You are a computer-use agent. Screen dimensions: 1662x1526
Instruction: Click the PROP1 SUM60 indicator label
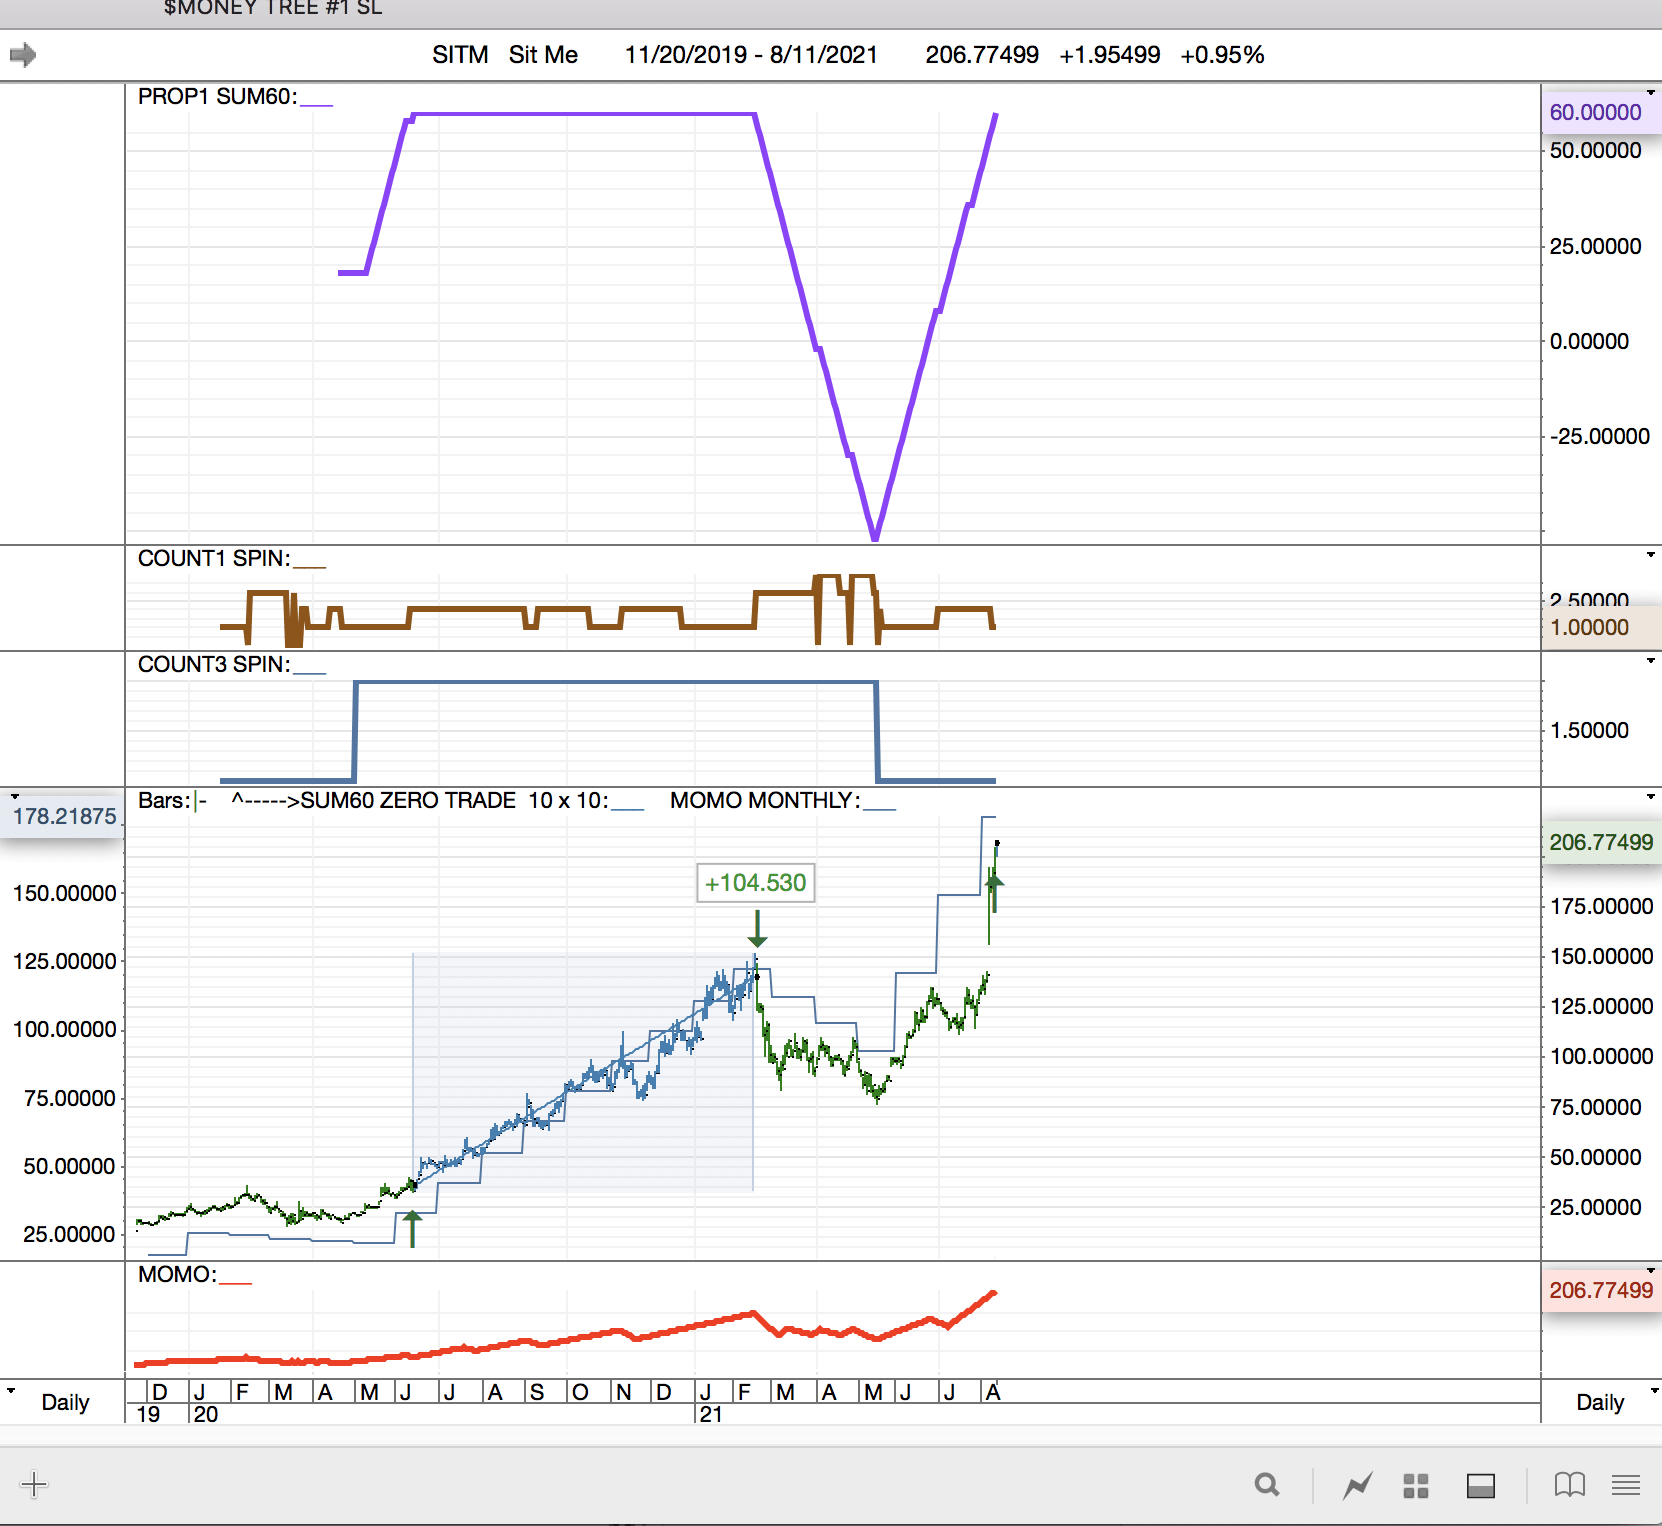tap(217, 97)
